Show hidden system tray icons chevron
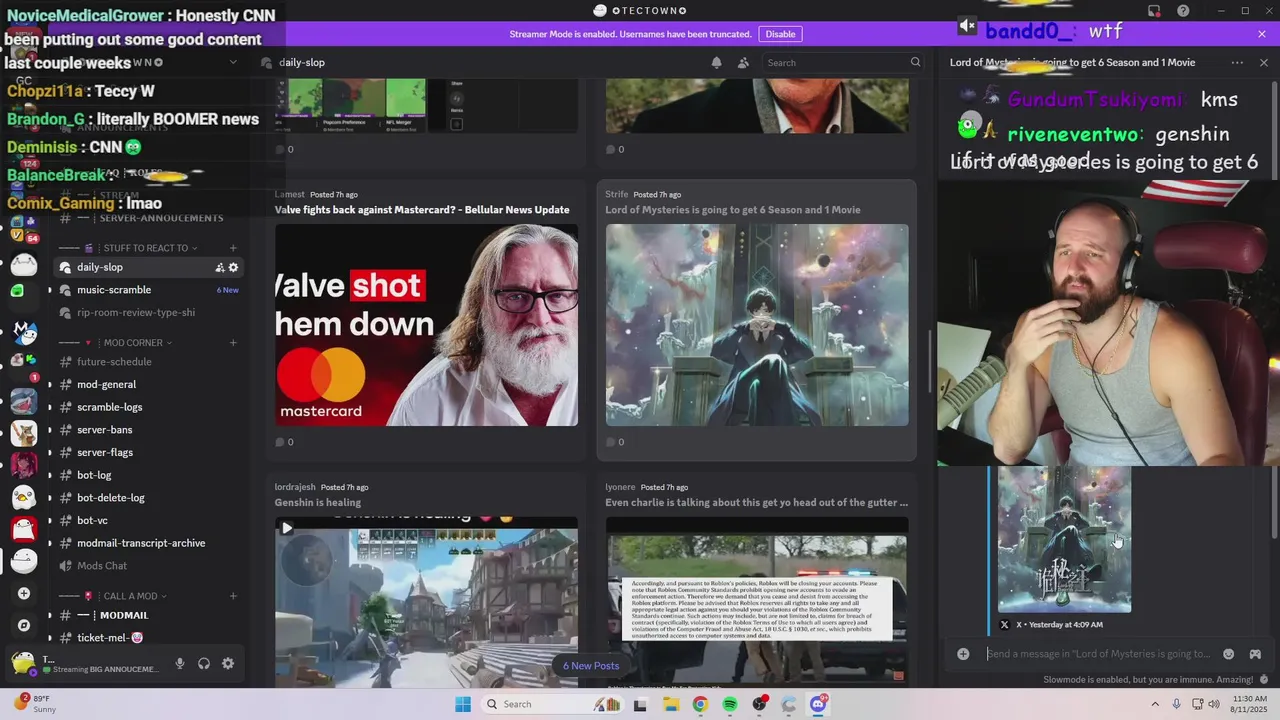1280x720 pixels. pyautogui.click(x=1155, y=704)
